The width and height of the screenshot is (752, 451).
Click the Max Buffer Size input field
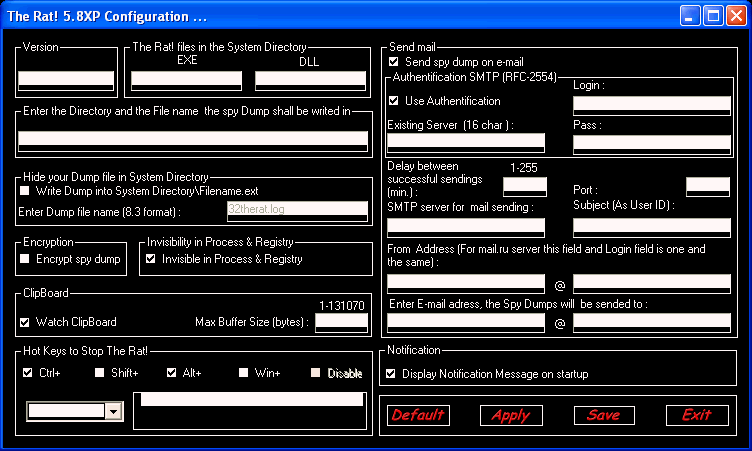[341, 322]
